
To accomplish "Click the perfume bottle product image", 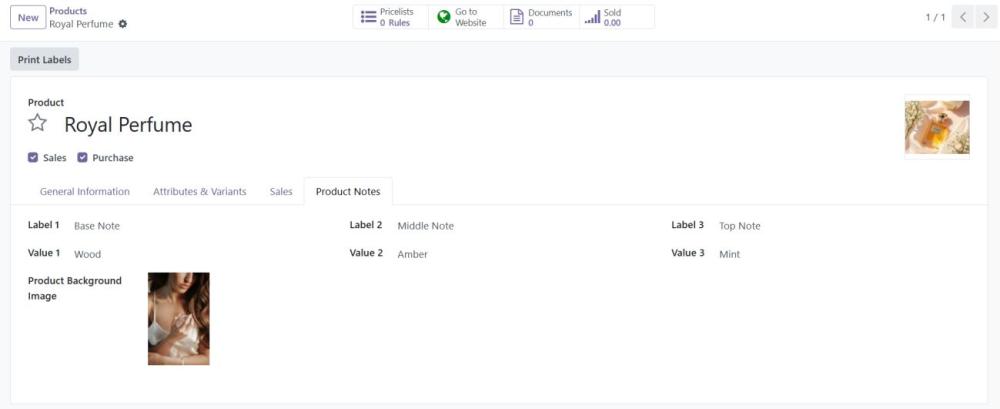I will (x=937, y=127).
